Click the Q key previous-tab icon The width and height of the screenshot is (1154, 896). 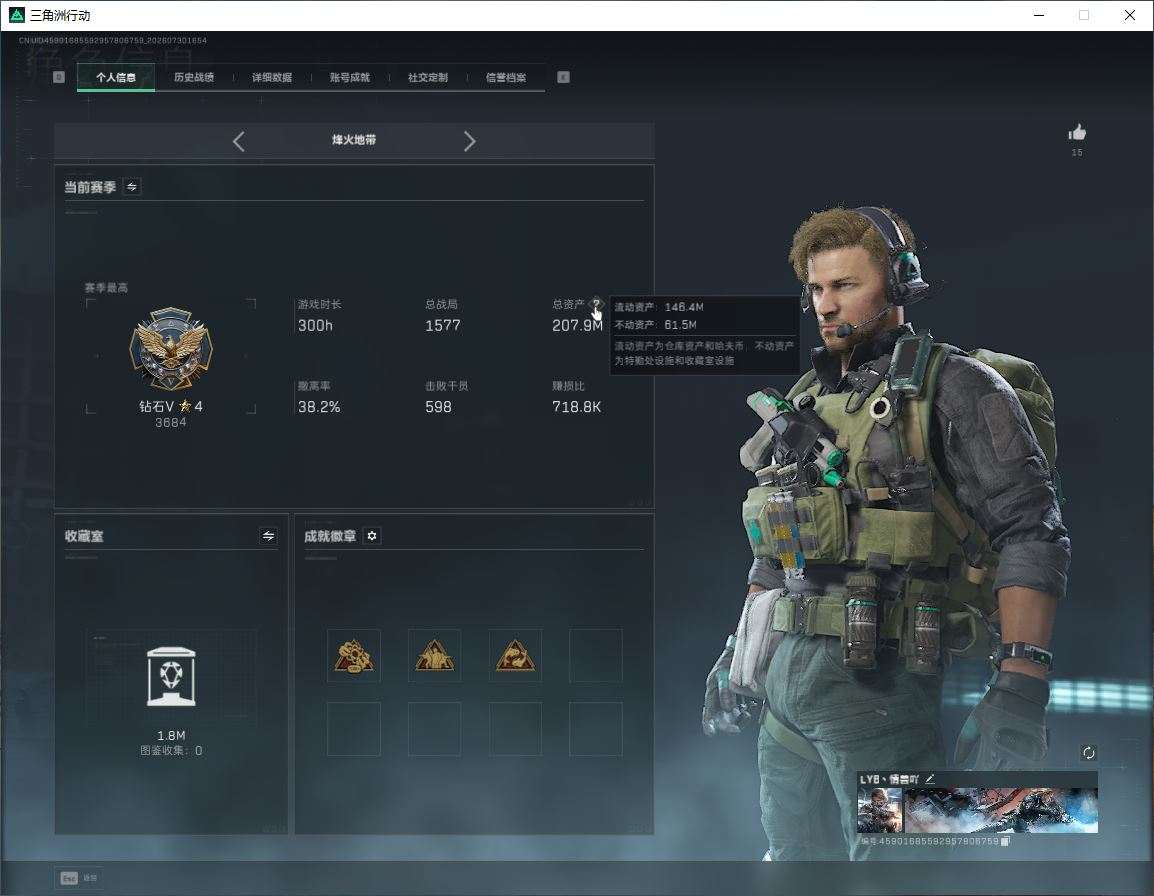[x=59, y=77]
